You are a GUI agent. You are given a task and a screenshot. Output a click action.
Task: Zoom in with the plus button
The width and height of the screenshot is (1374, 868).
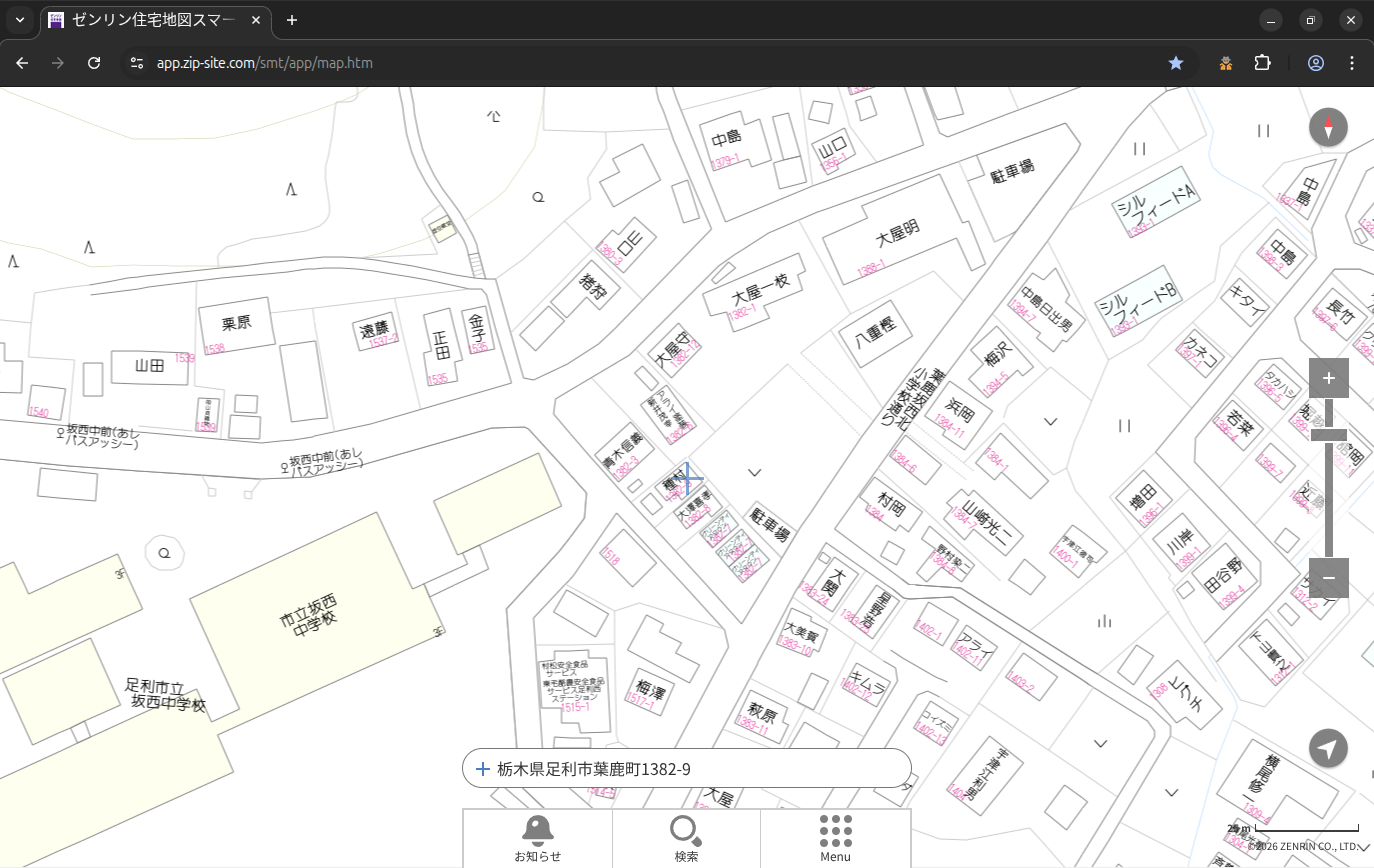[x=1328, y=378]
